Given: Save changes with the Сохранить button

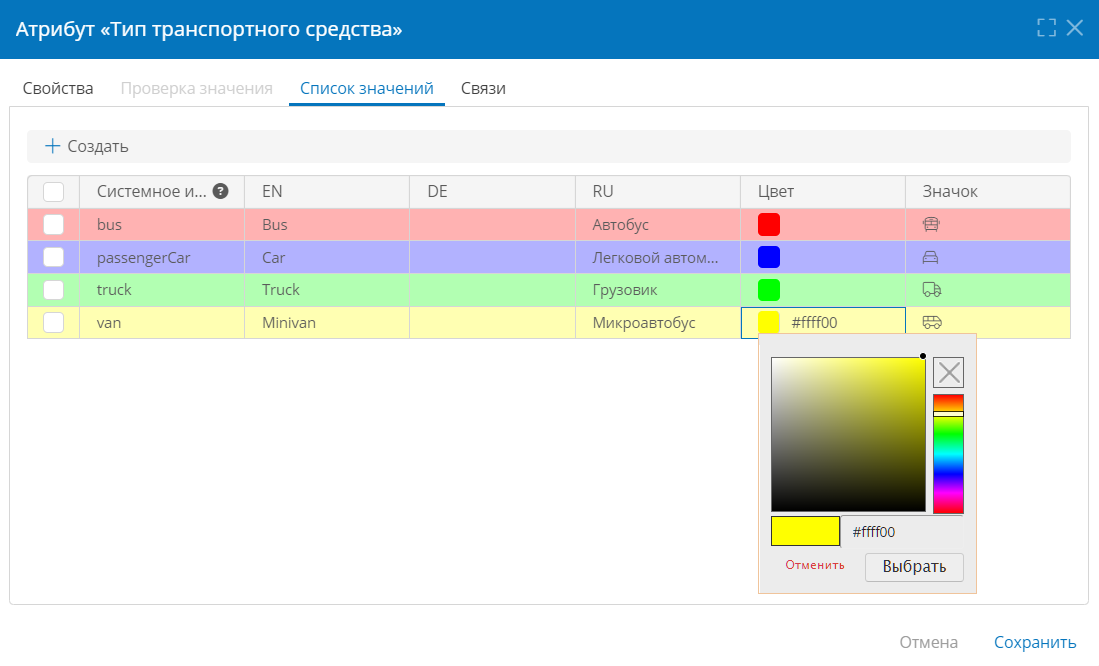Looking at the screenshot, I should tap(1035, 642).
